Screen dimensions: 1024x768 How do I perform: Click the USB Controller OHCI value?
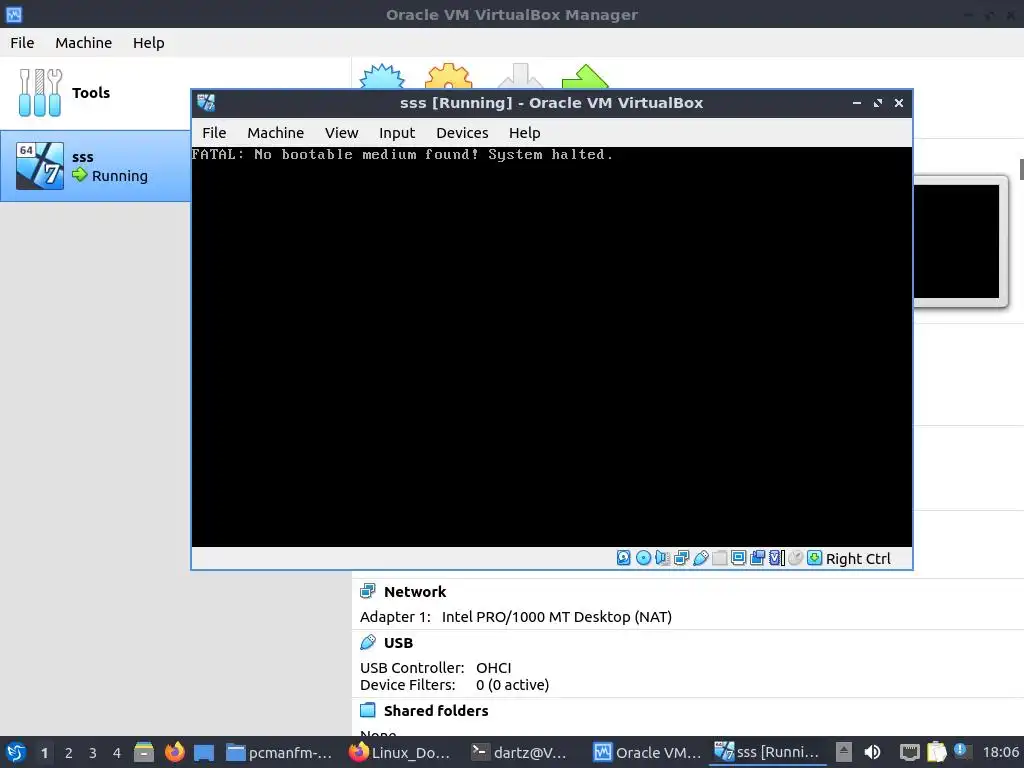(494, 667)
